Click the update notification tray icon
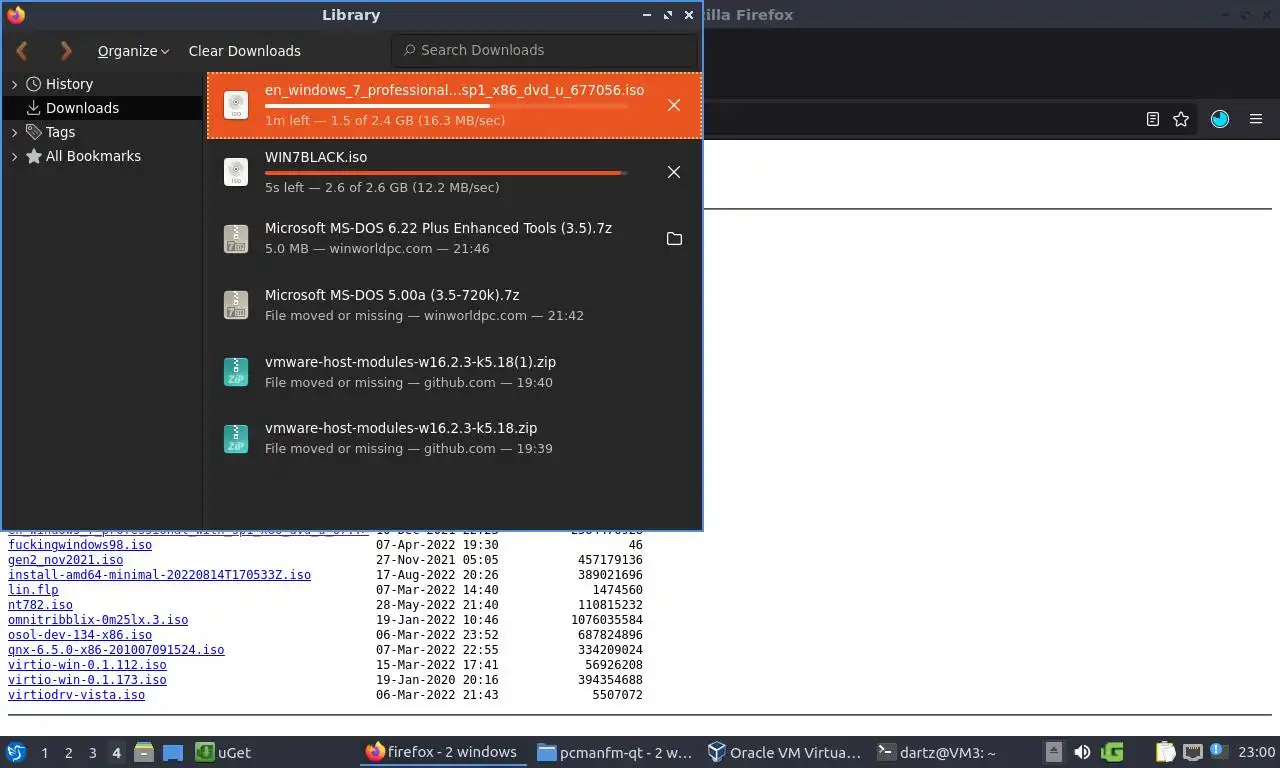Viewport: 1280px width, 768px height. click(1217, 751)
